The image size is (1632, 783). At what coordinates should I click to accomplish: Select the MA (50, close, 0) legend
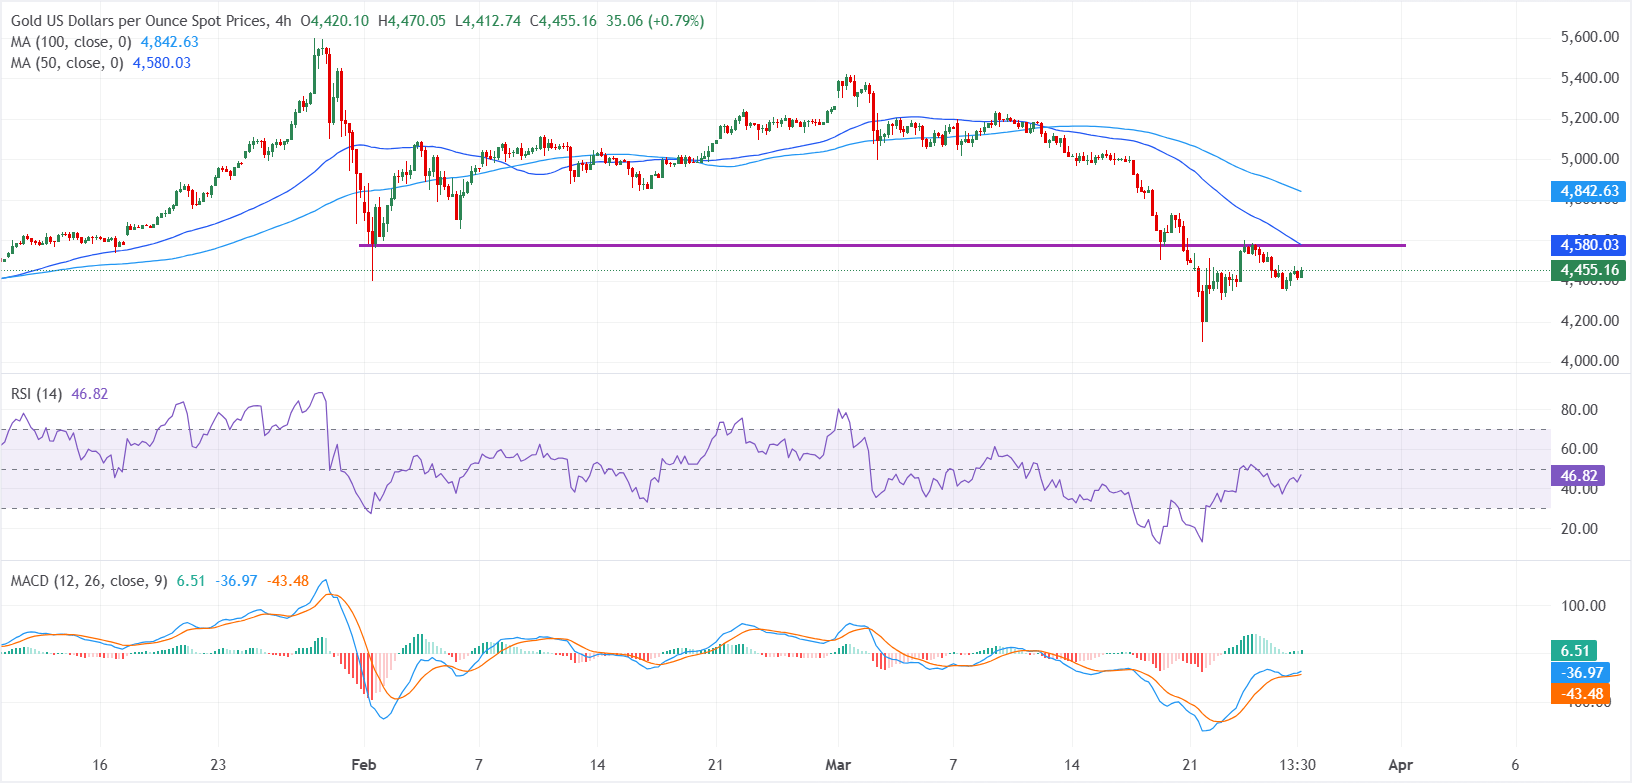66,63
